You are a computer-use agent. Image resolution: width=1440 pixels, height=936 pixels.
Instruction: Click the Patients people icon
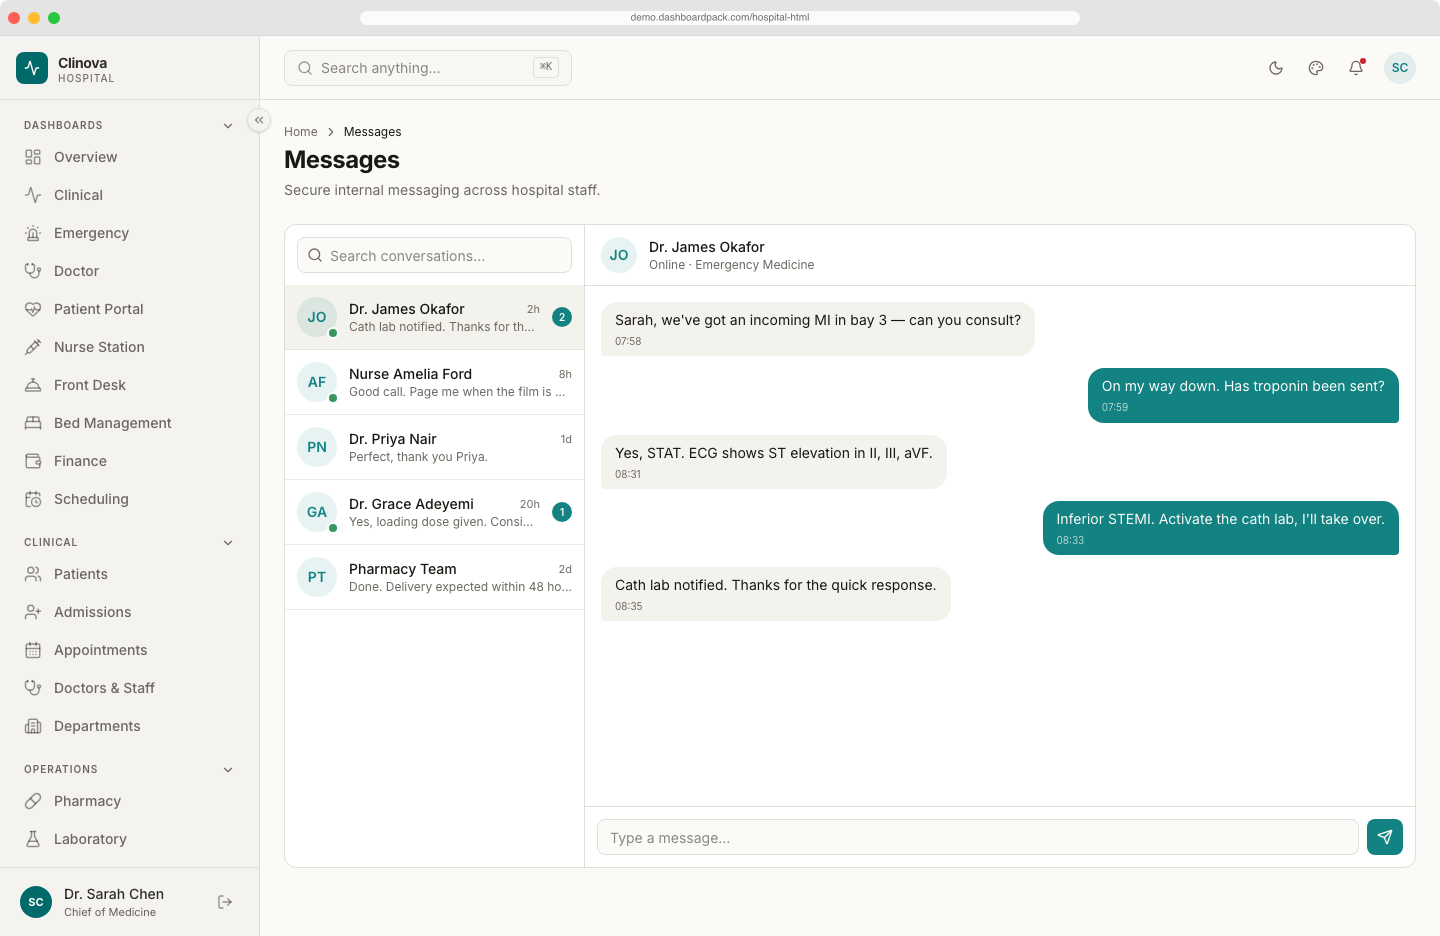33,574
